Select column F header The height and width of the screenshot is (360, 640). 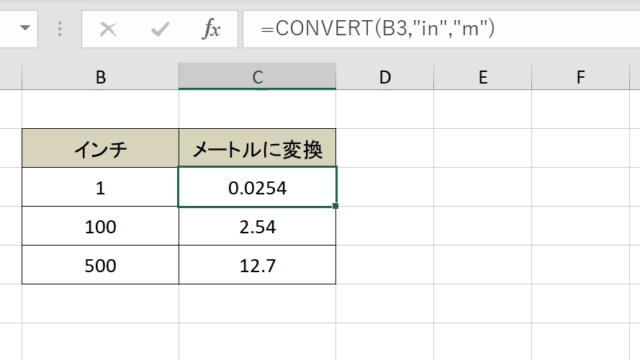[580, 76]
